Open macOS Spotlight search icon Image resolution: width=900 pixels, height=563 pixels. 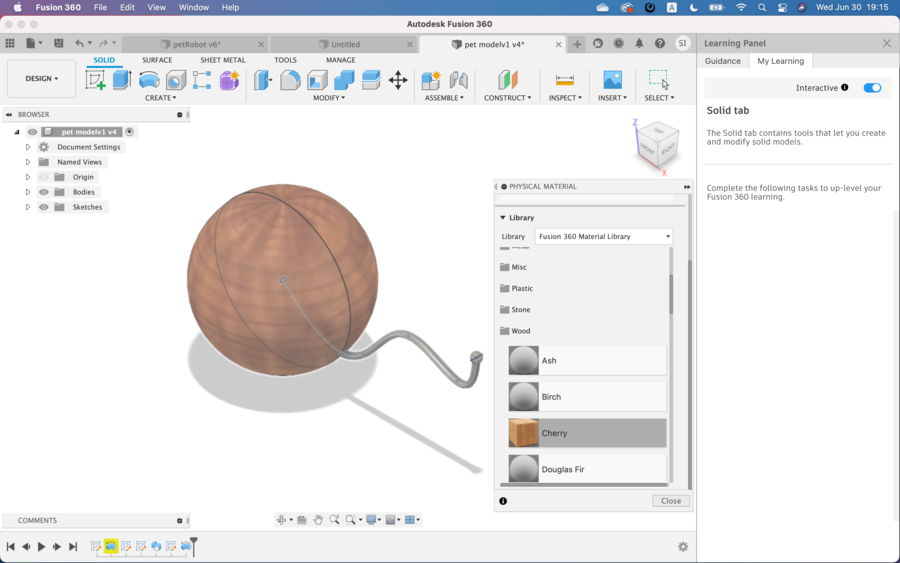point(762,7)
